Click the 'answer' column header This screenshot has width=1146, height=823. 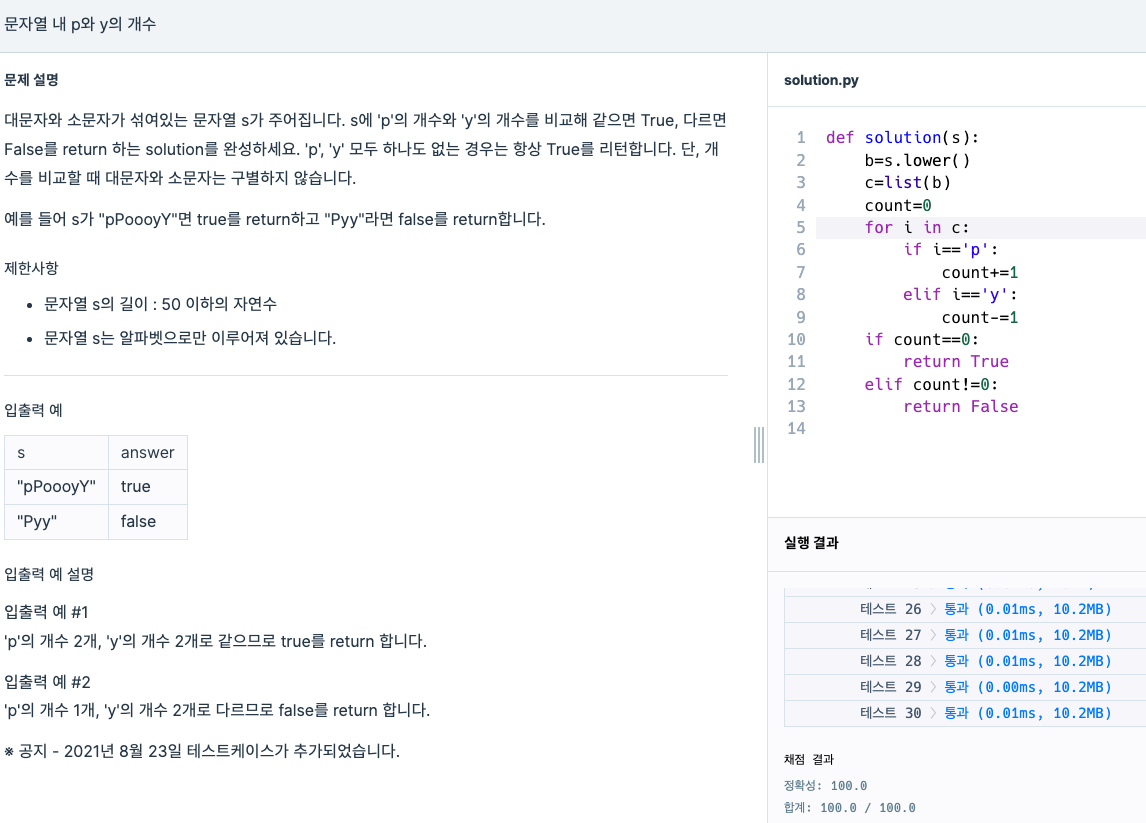[x=148, y=453]
